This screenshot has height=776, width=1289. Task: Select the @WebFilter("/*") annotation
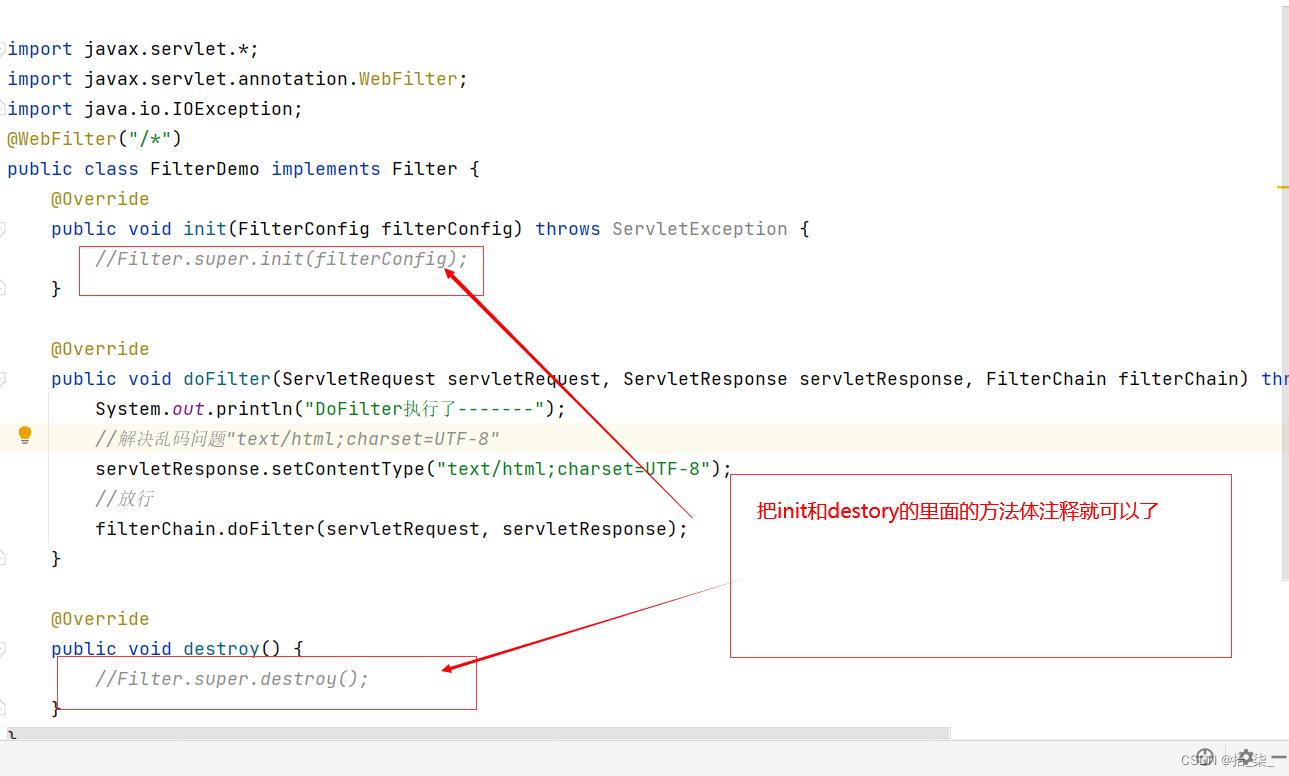(x=95, y=138)
